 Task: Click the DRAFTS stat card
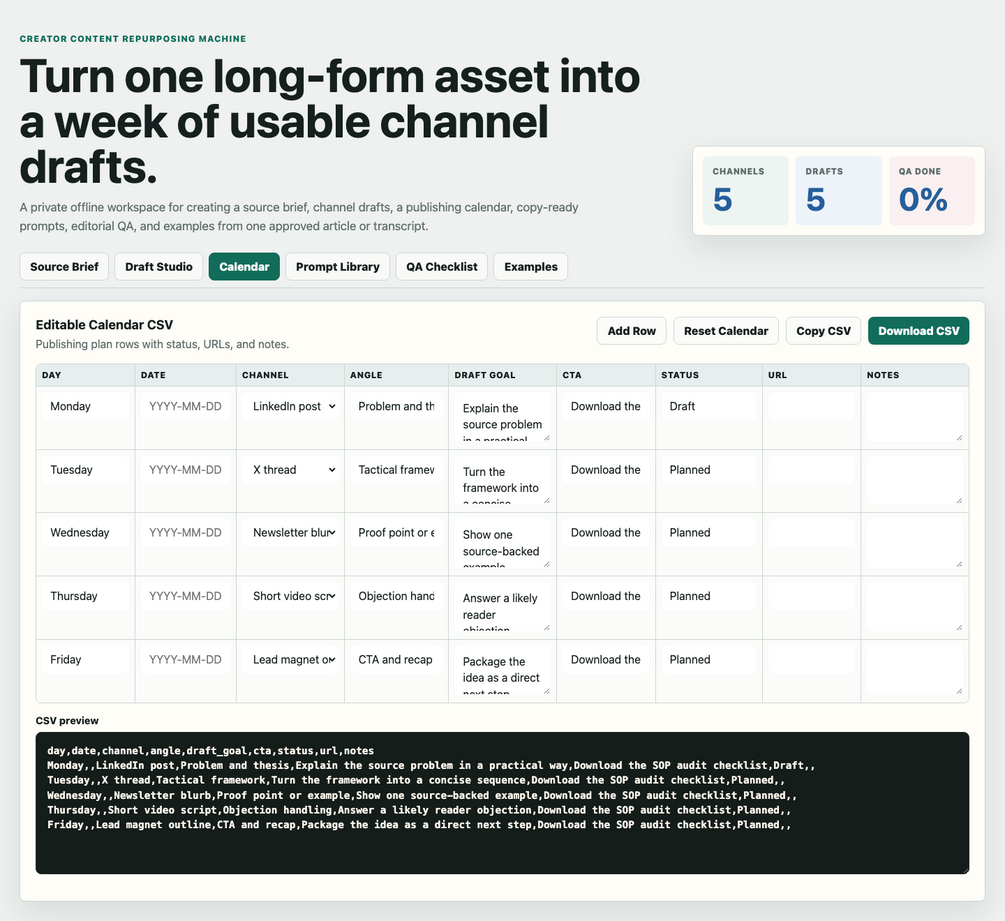pos(838,191)
